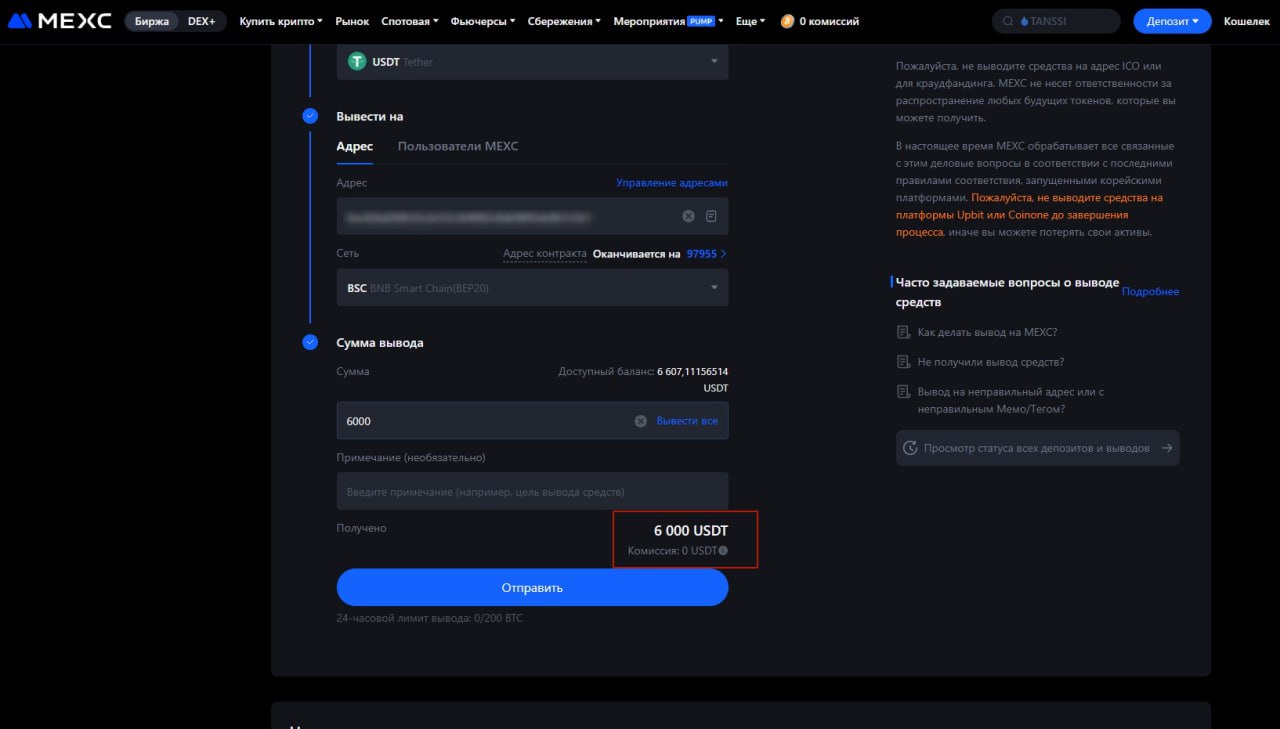Click the 97955 contract ending link
Viewport: 1280px width, 729px height.
pos(706,254)
